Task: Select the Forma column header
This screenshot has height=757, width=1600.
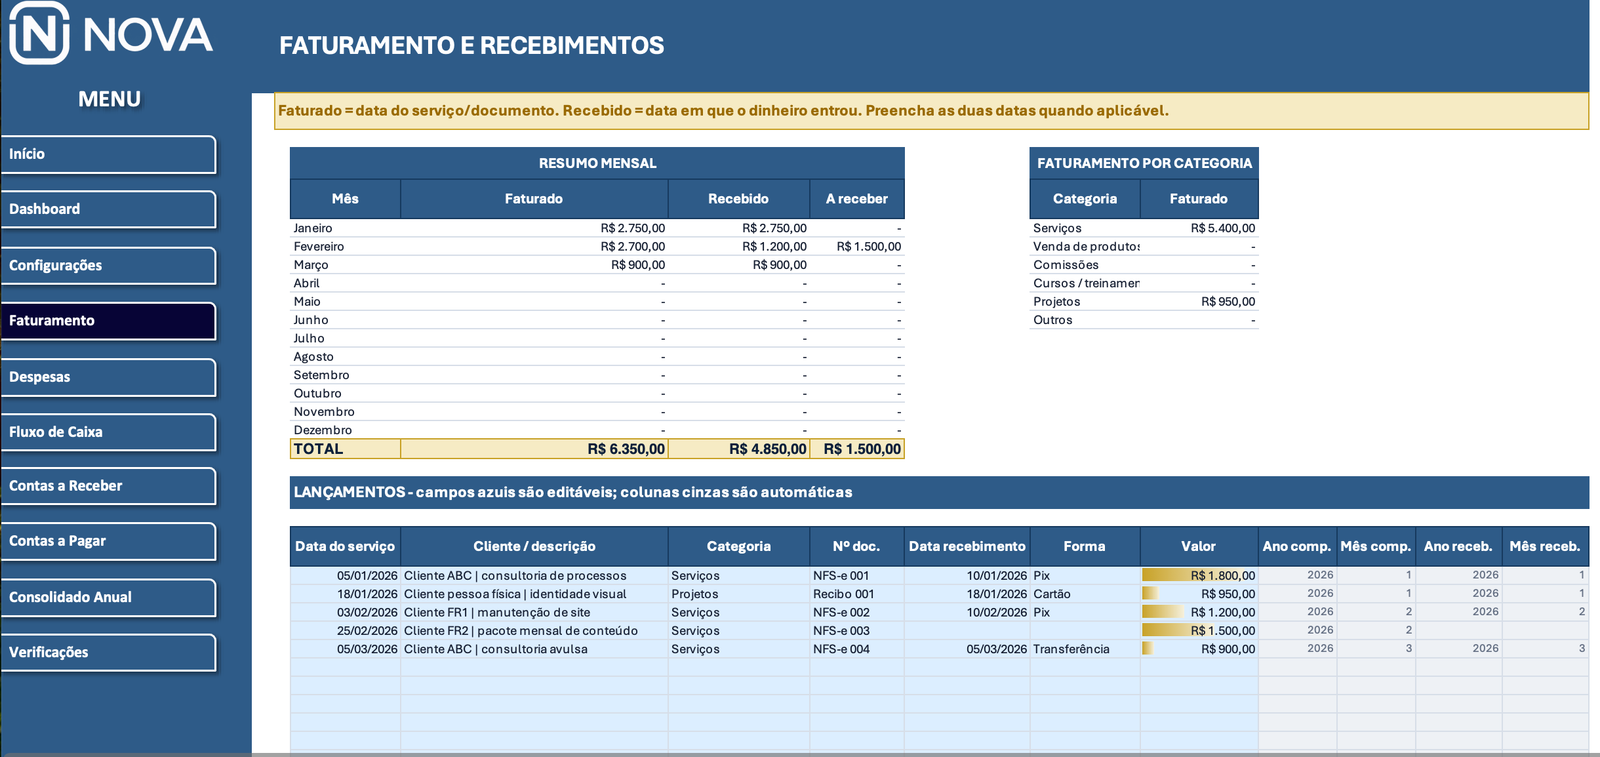Action: point(1084,547)
